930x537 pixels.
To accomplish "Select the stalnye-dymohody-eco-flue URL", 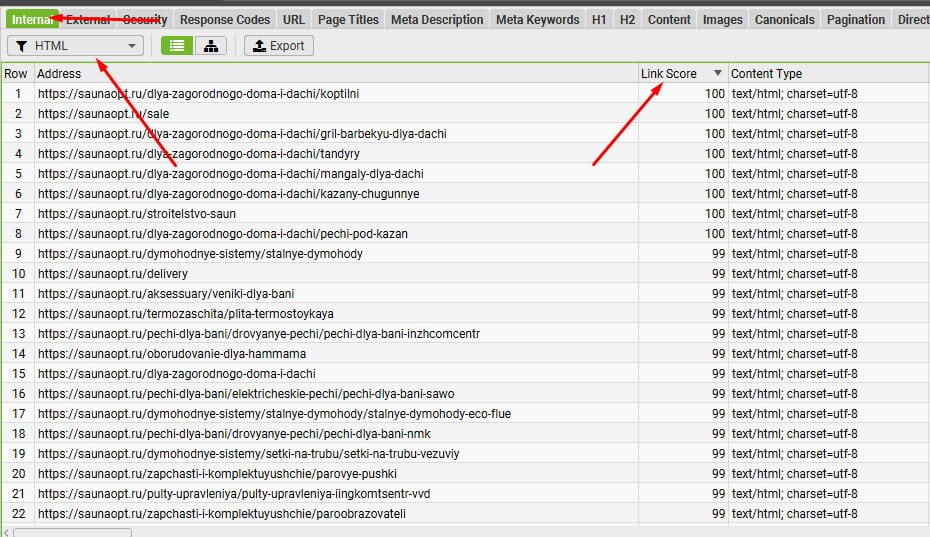I will tap(275, 414).
